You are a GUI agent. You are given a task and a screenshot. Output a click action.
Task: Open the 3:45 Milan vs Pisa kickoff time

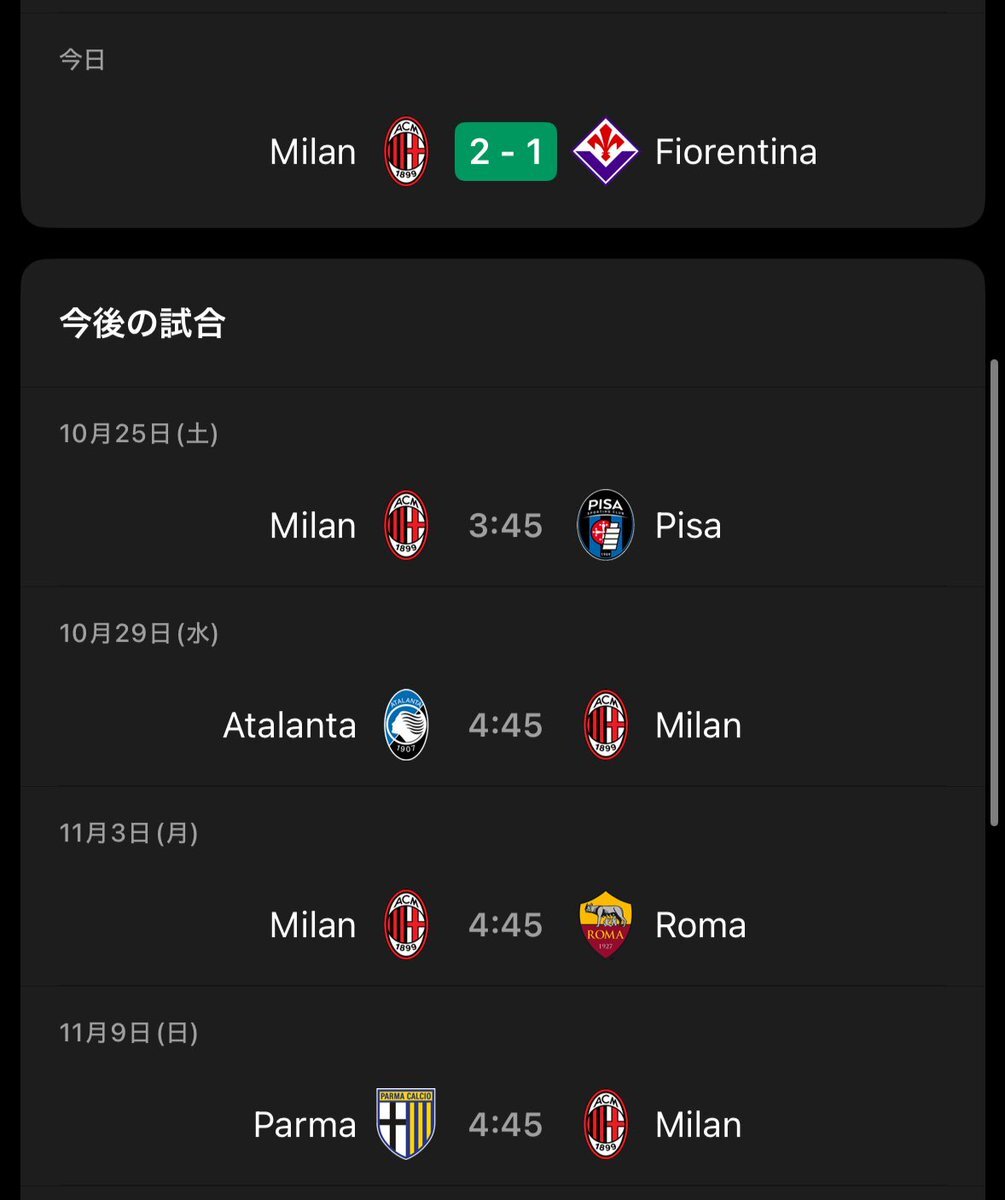click(505, 526)
